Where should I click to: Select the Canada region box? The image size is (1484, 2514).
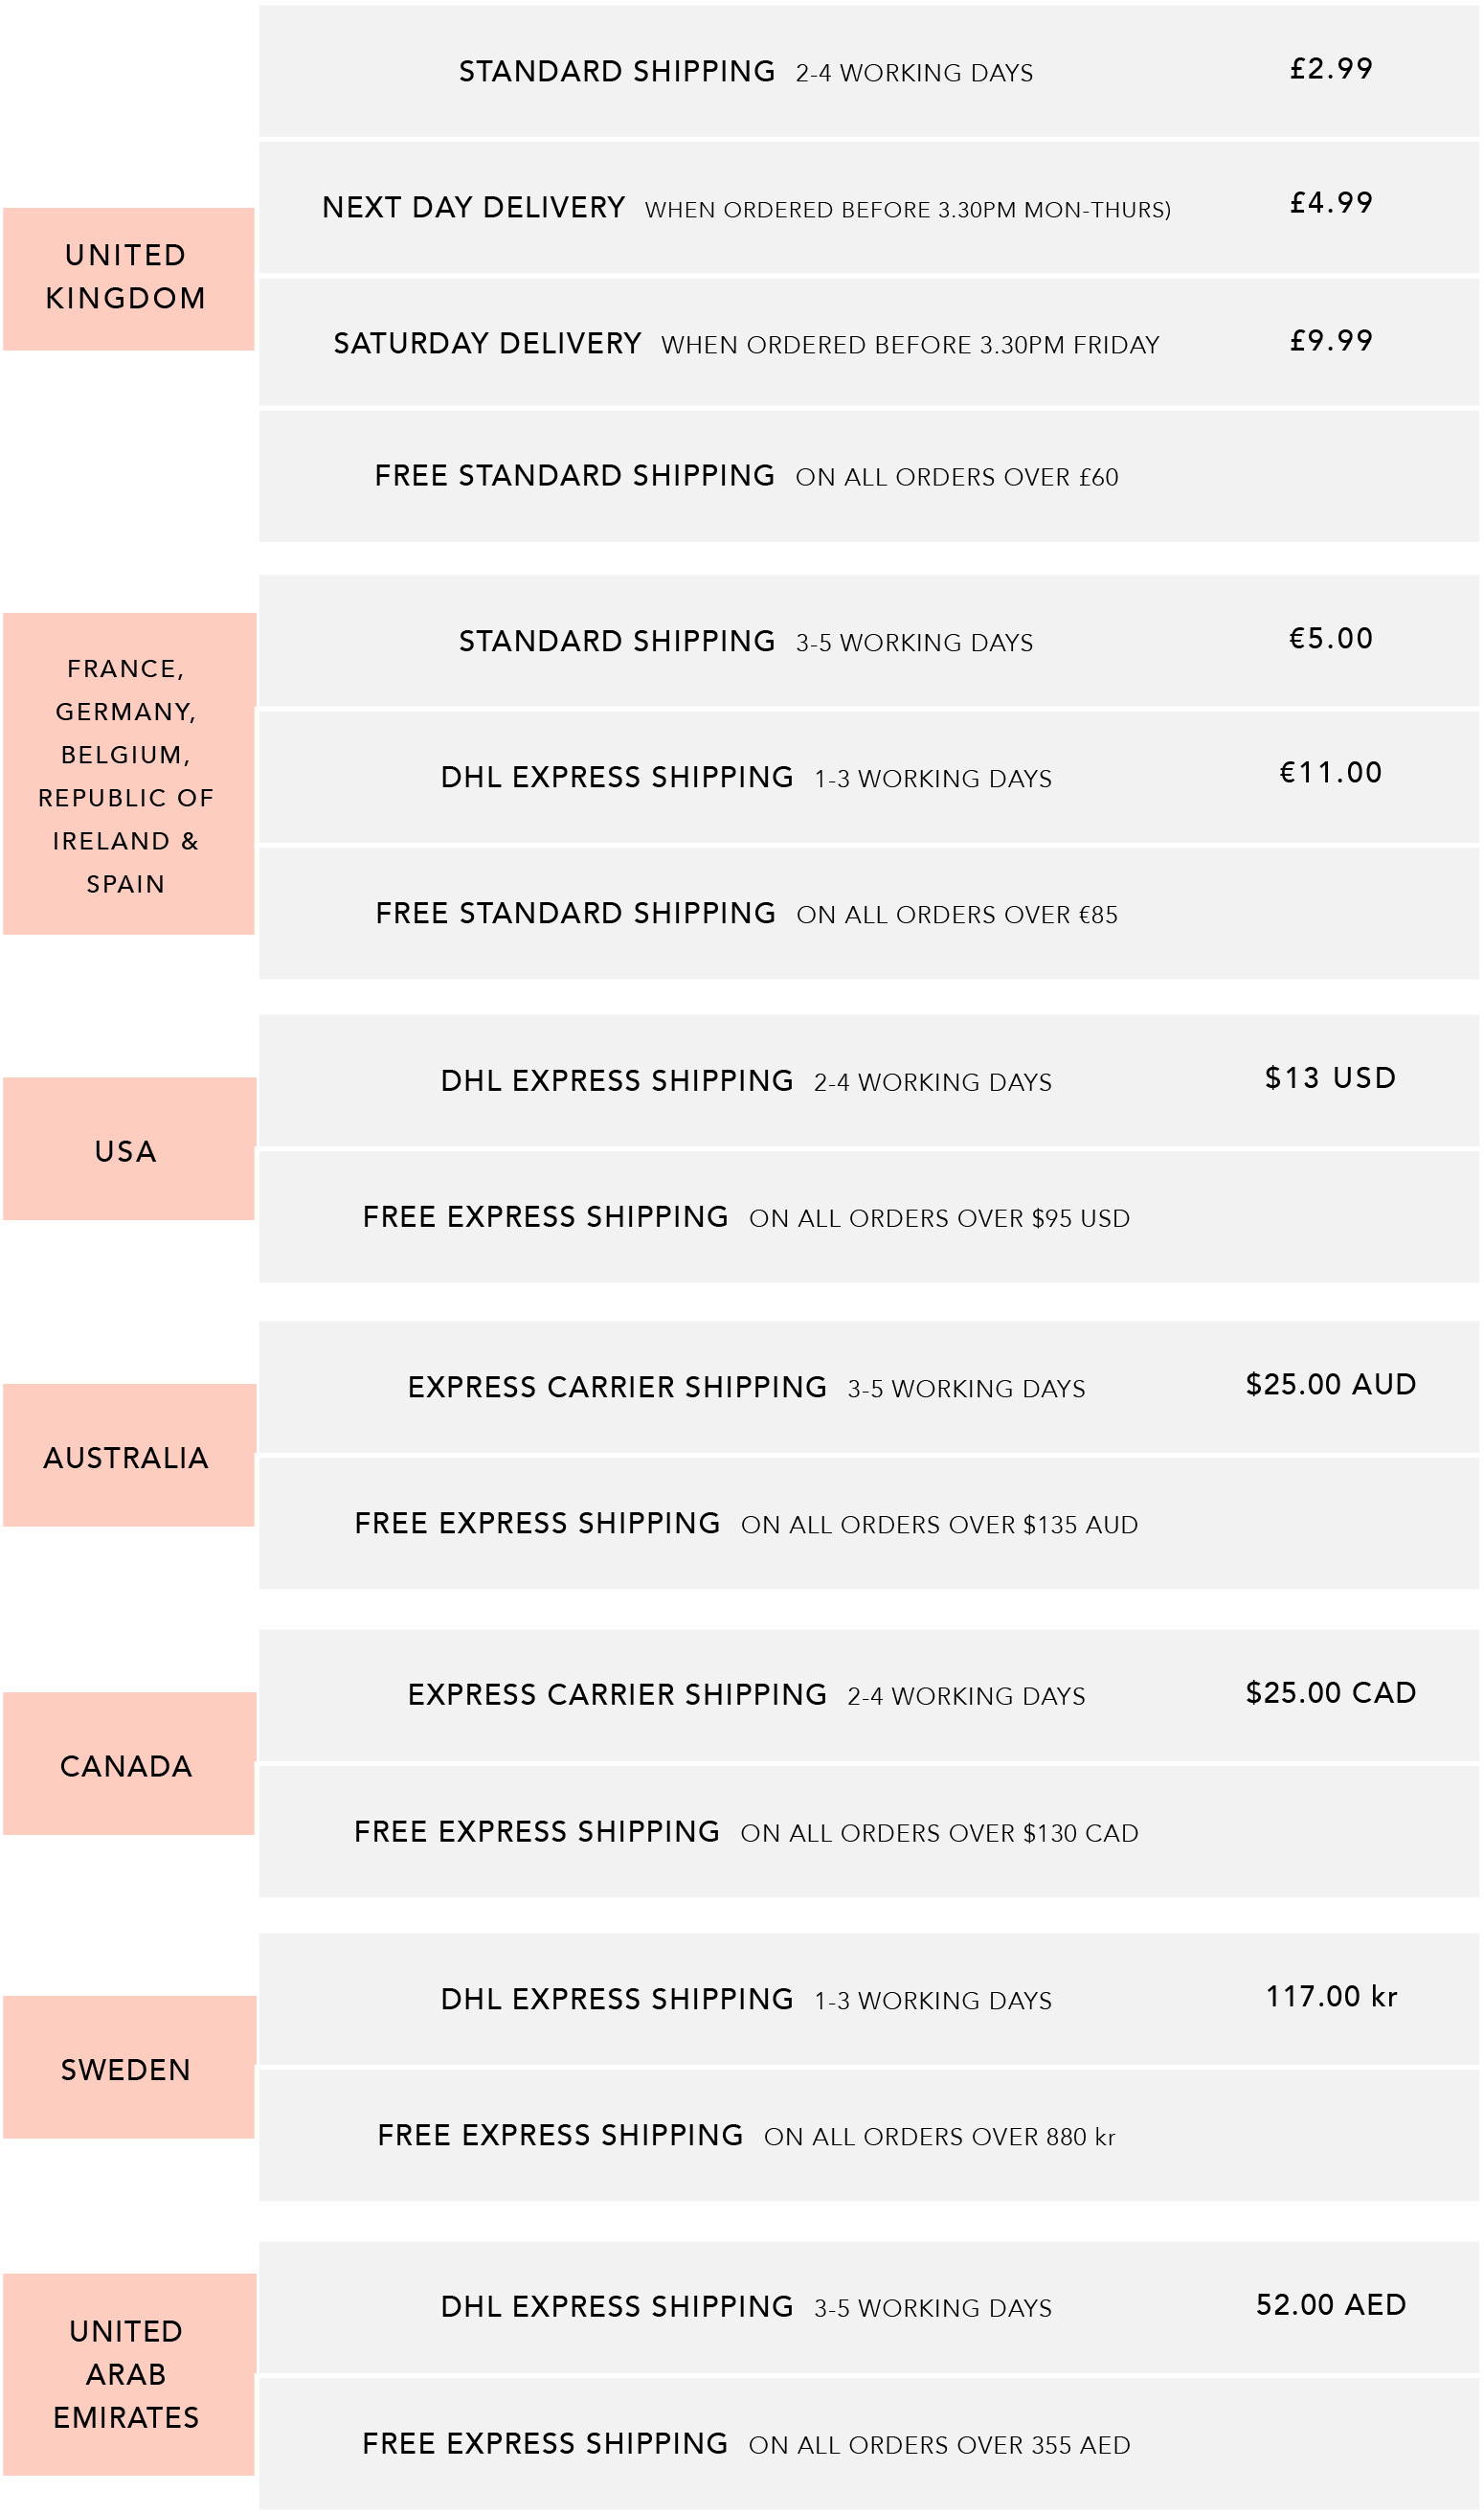pyautogui.click(x=128, y=1764)
